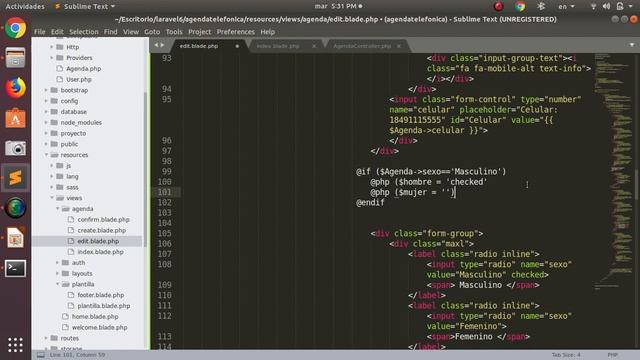
Task: Click the Chrome tray icon in top bar
Action: point(520,6)
